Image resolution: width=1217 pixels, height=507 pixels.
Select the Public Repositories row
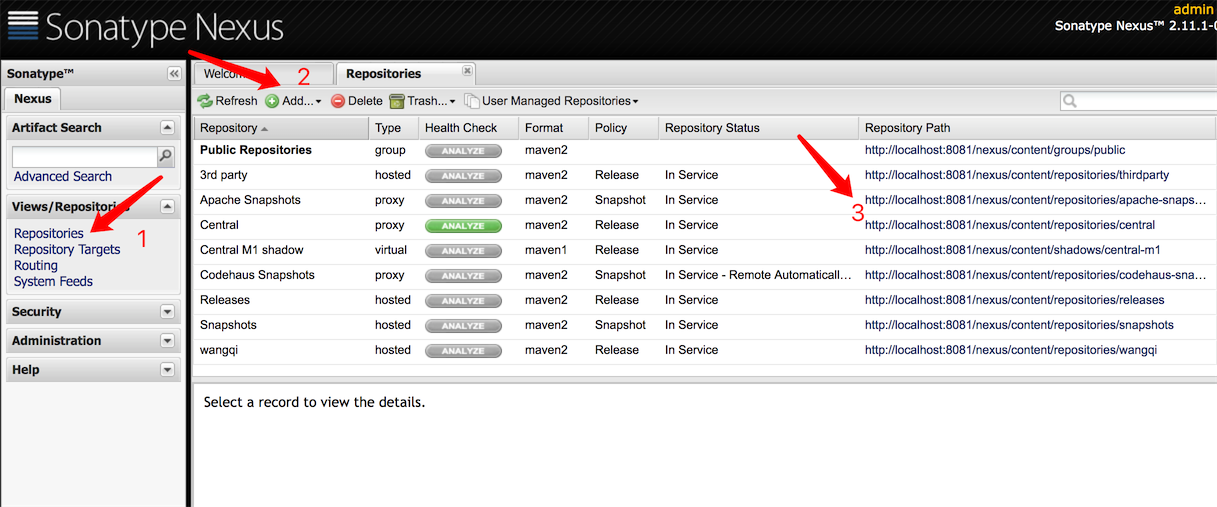[x=705, y=150]
